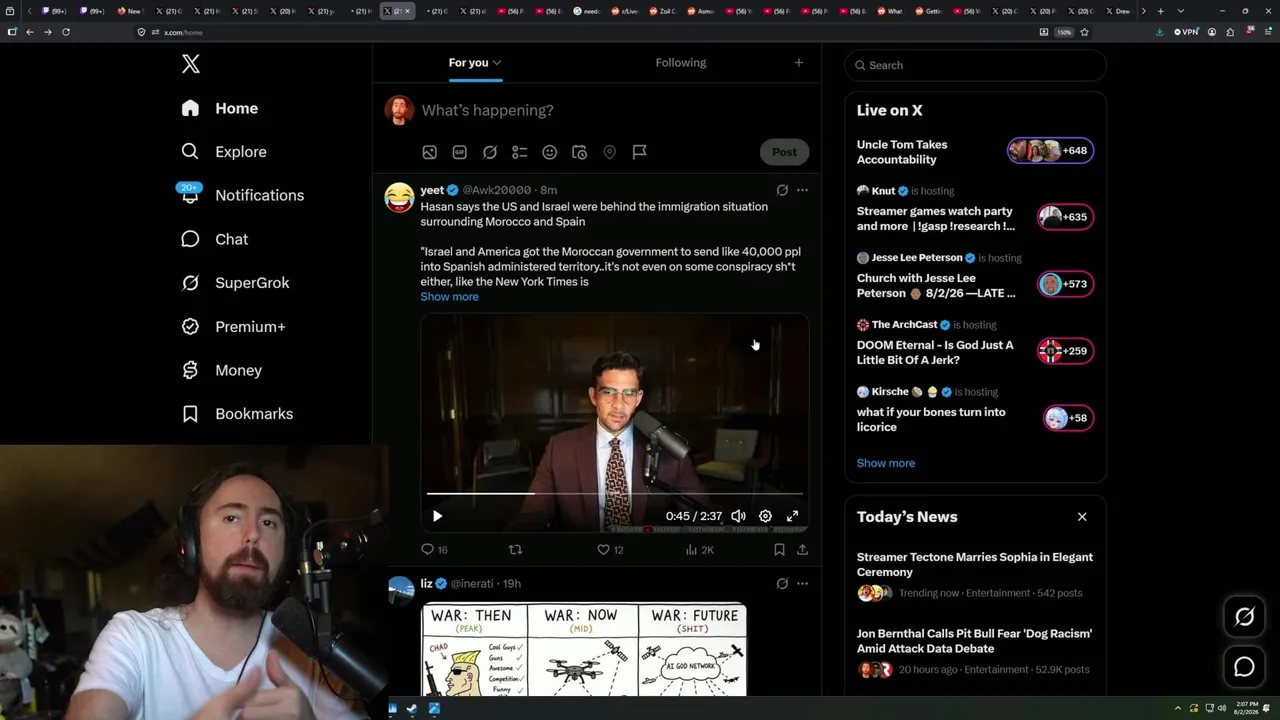Viewport: 1280px width, 720px height.
Task: Open the war meme image in liz's post
Action: pyautogui.click(x=584, y=649)
